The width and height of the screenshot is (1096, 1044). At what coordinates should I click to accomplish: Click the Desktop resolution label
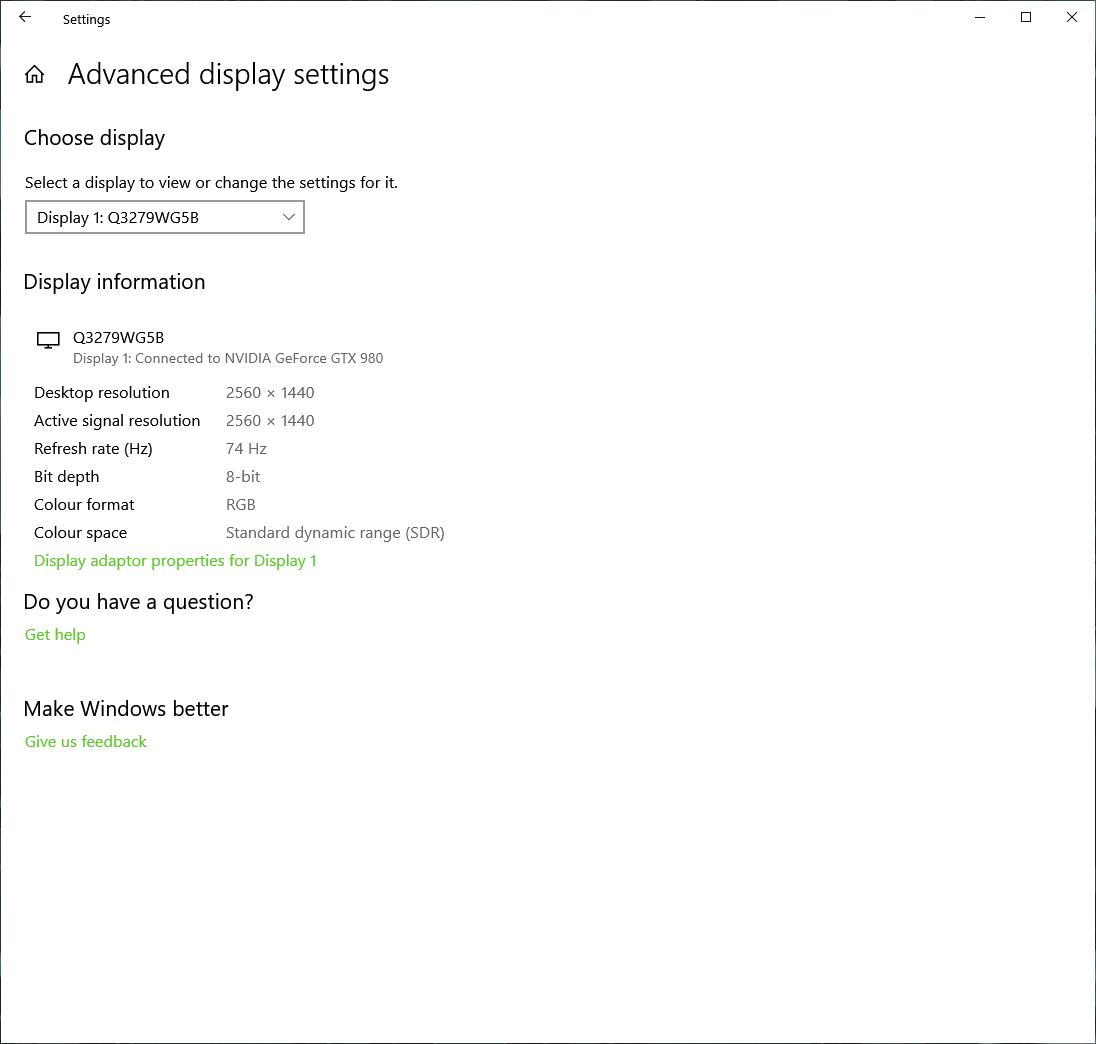pos(102,393)
